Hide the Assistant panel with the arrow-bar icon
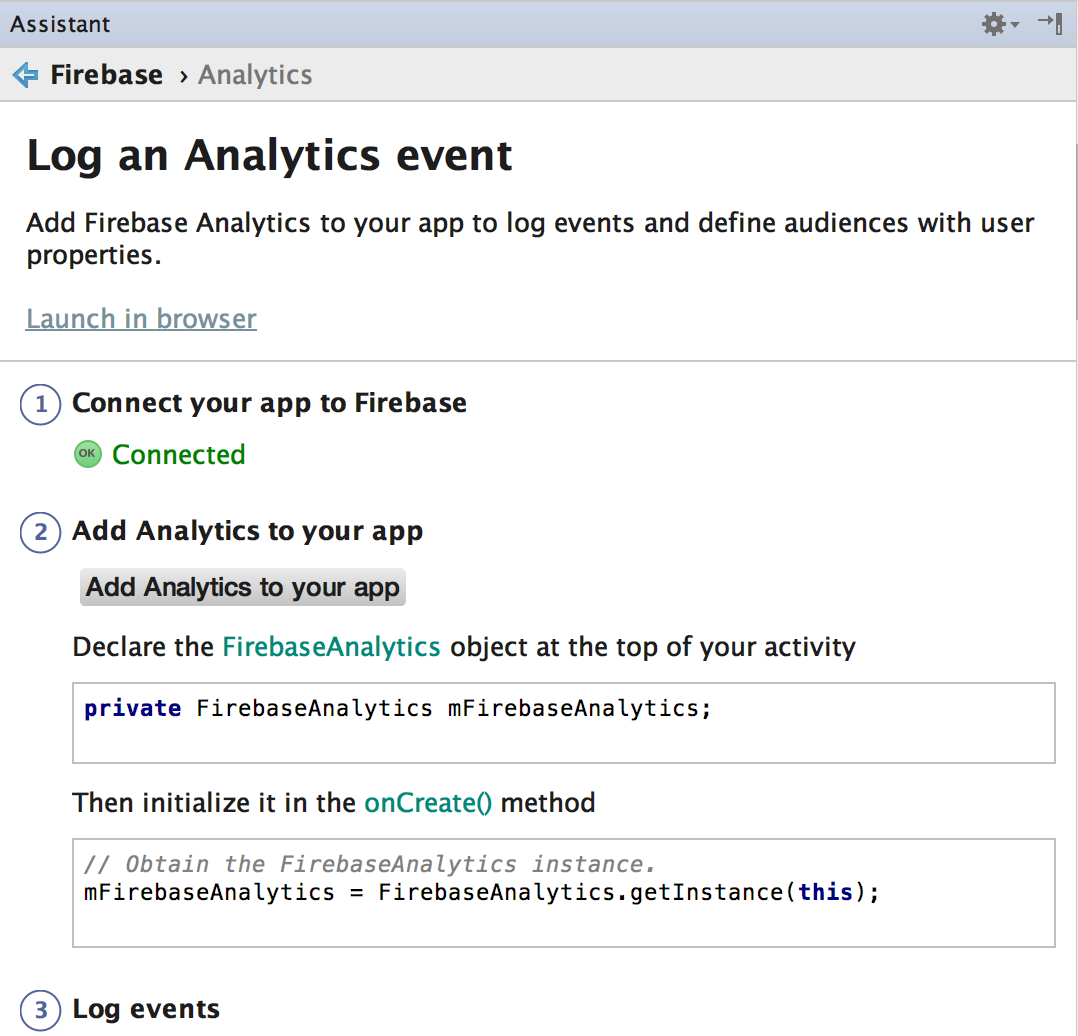Image resolution: width=1078 pixels, height=1036 pixels. [1050, 23]
